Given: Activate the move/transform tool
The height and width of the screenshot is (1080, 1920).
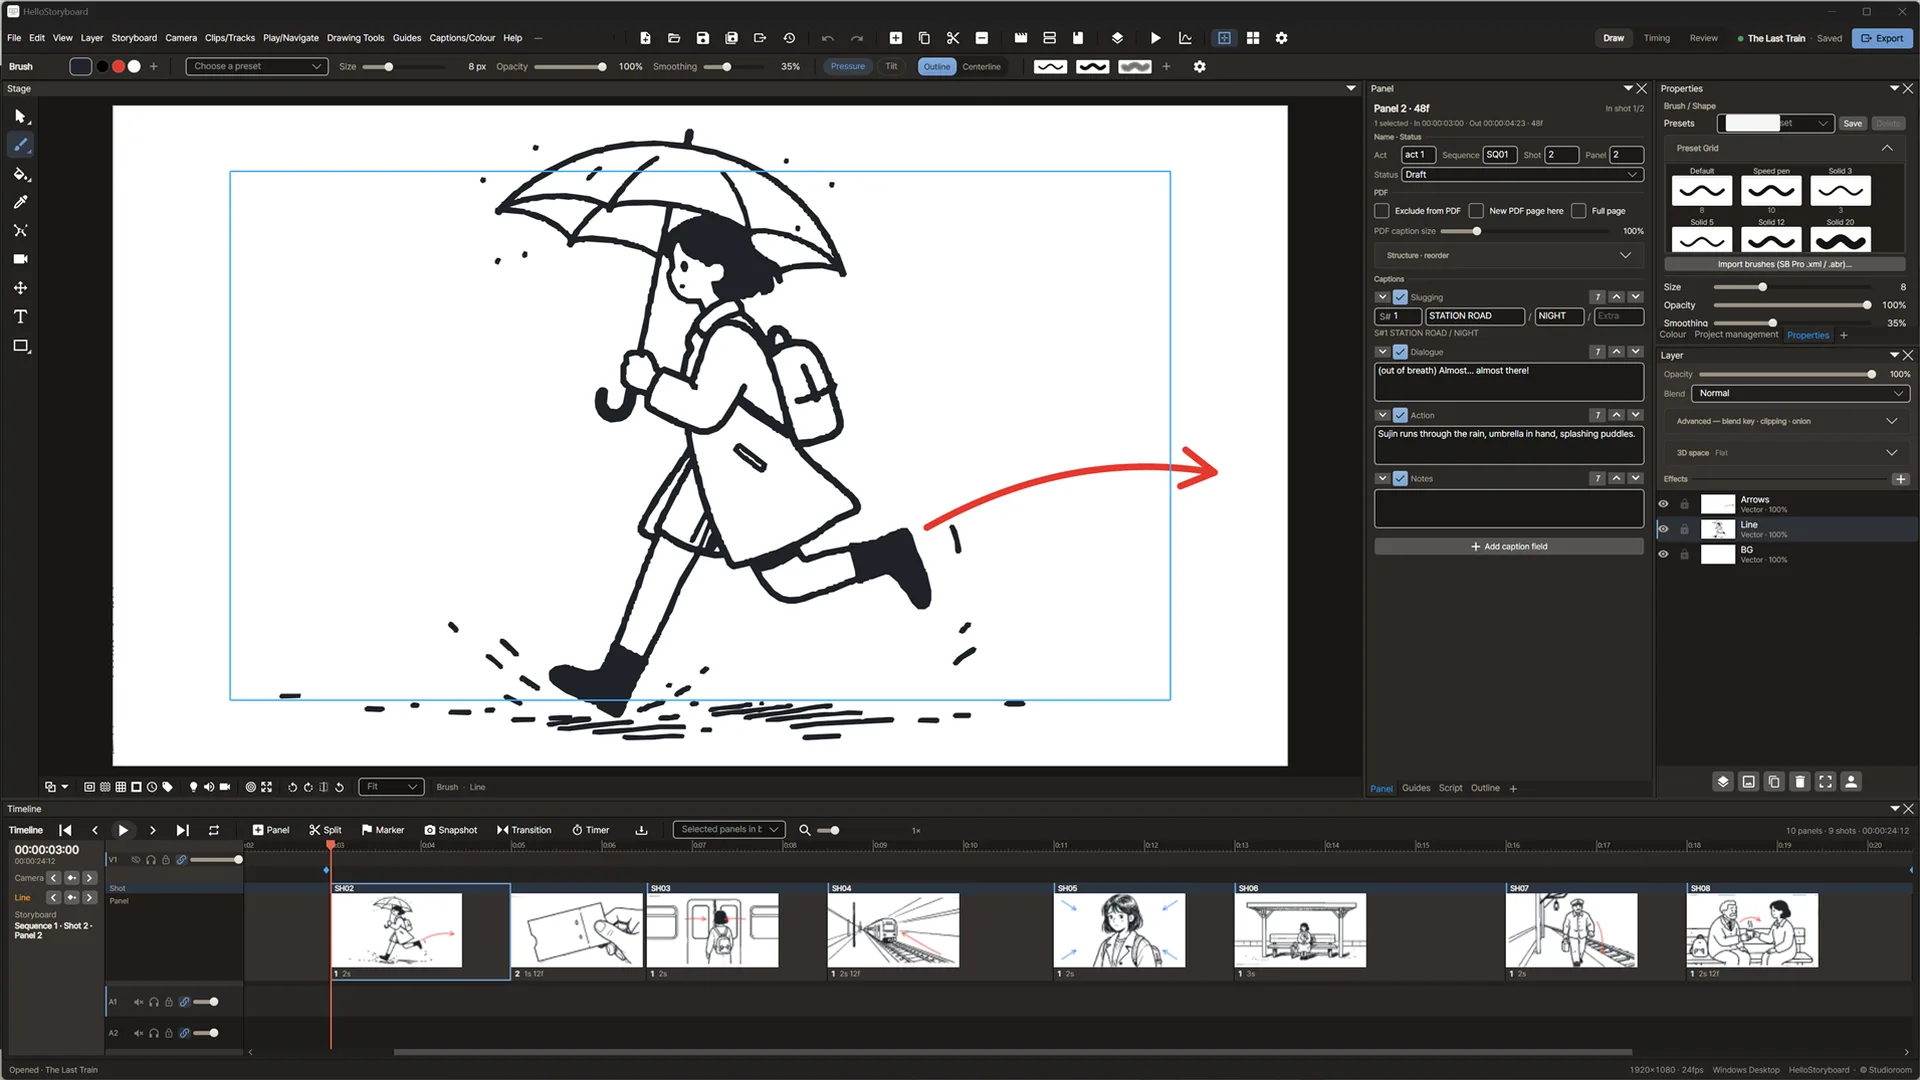Looking at the screenshot, I should 20,288.
